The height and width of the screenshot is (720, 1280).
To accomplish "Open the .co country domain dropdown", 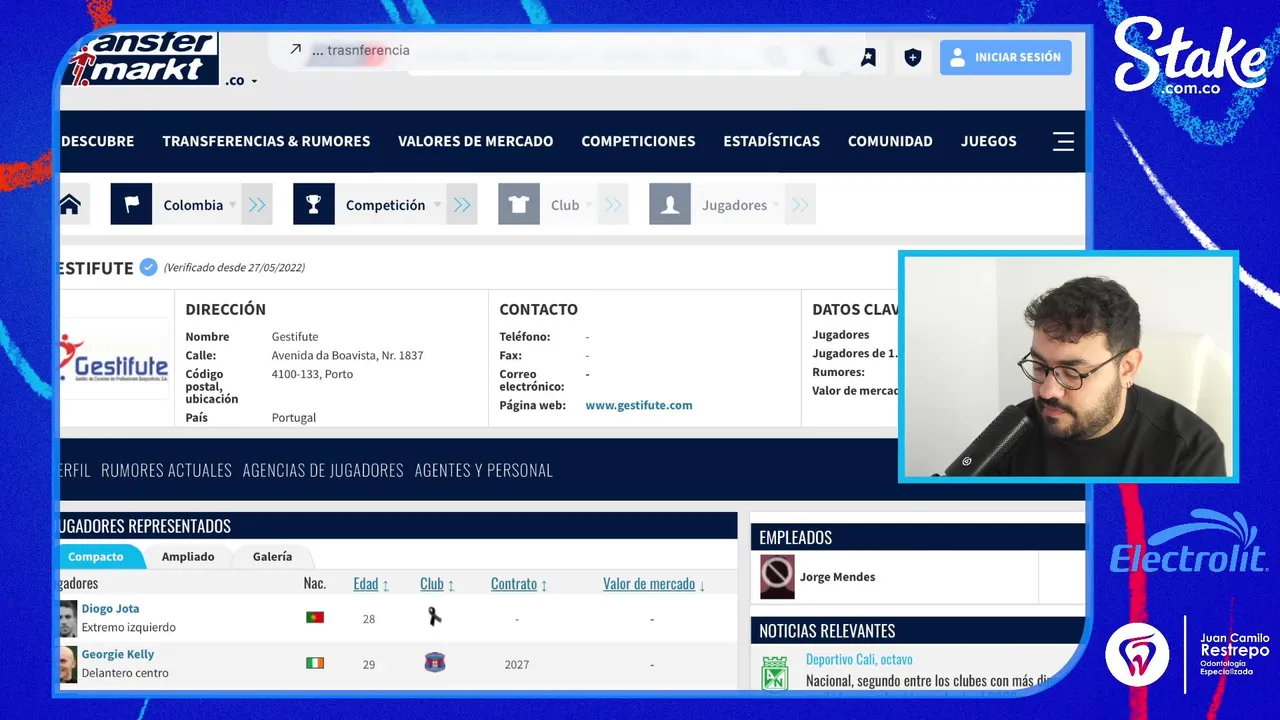I will 241,81.
